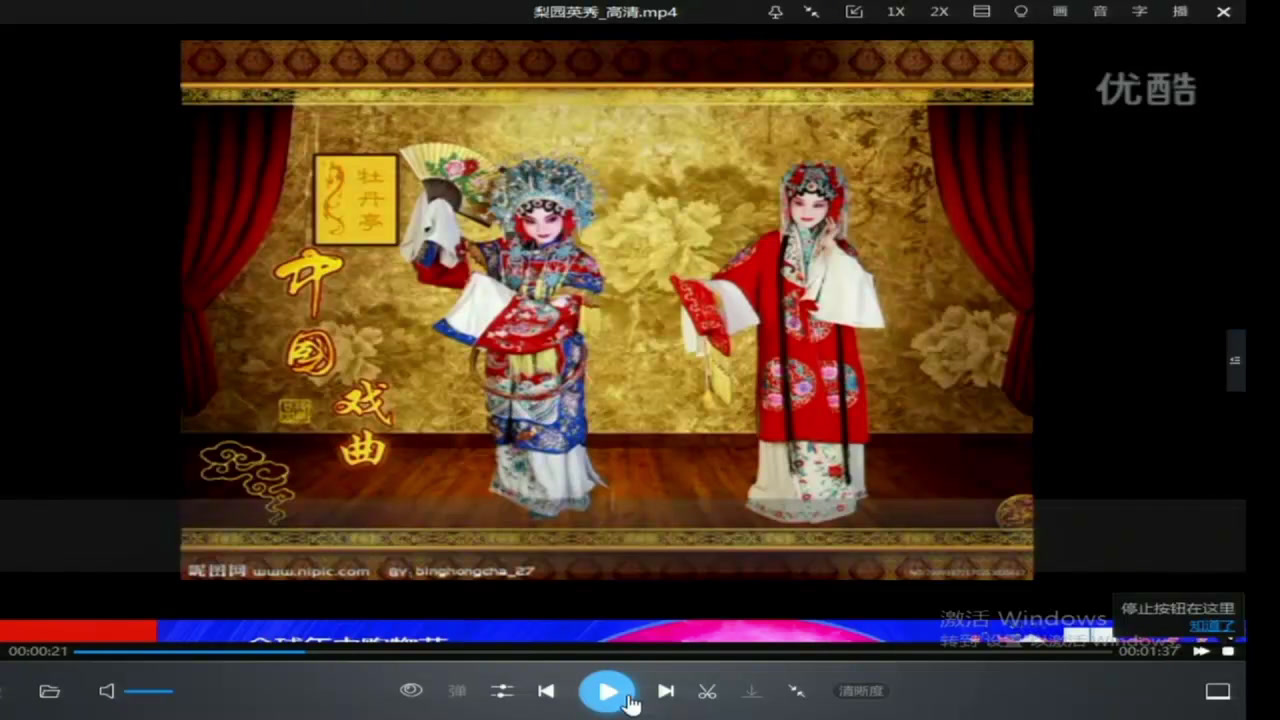Click the 知道了 link in tooltip

pyautogui.click(x=1211, y=626)
